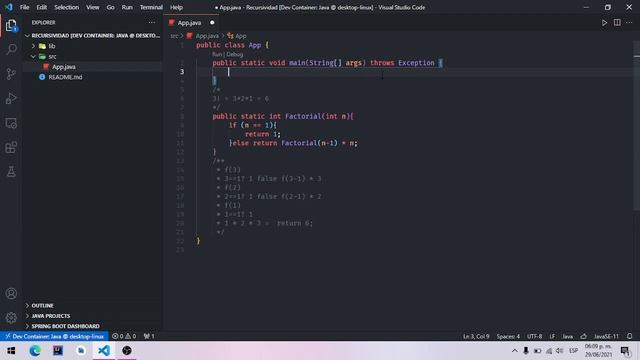This screenshot has width=640, height=360.
Task: Open Microsoft Edge from taskbar
Action: 35,351
